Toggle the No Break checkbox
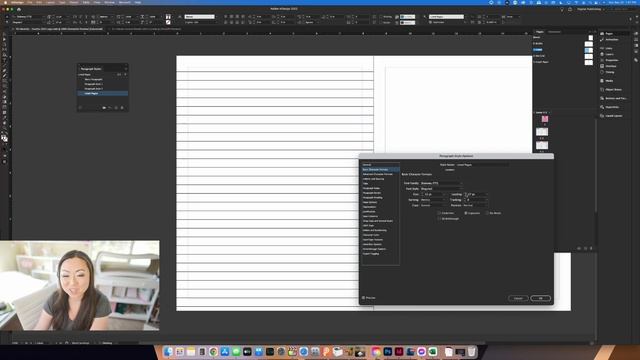The height and width of the screenshot is (360, 640). (x=487, y=213)
